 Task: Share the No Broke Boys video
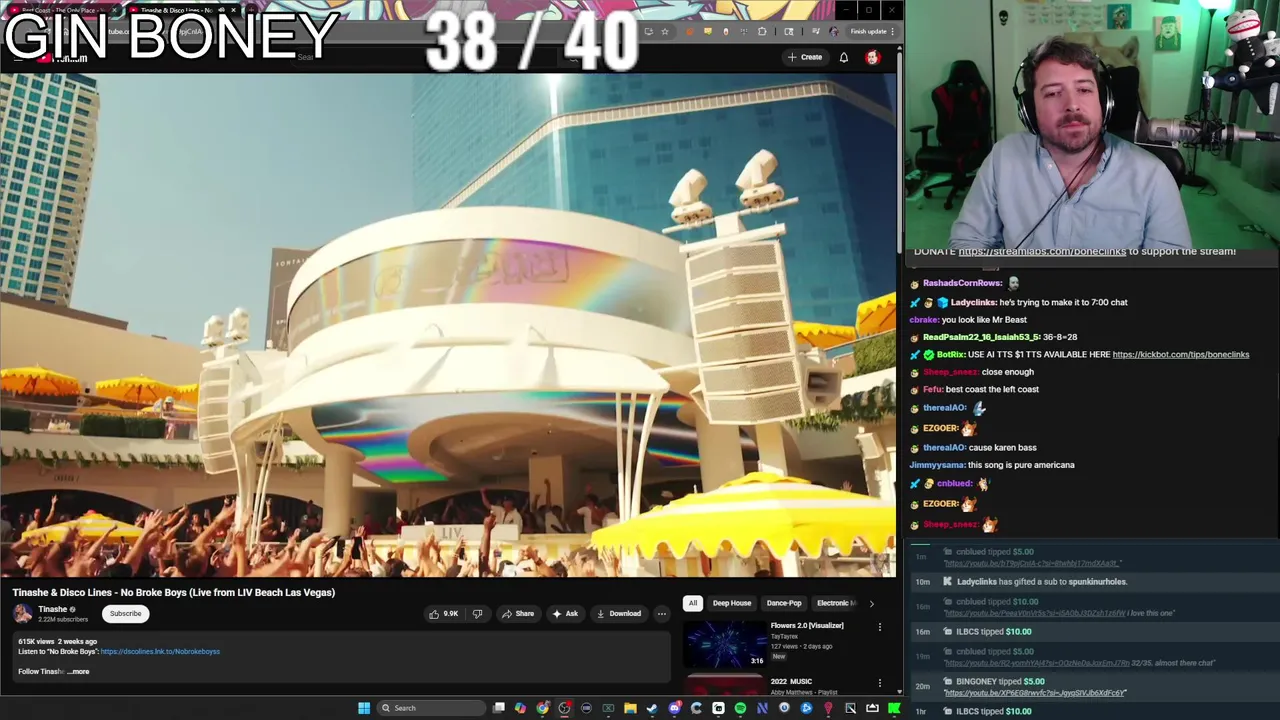(x=518, y=614)
